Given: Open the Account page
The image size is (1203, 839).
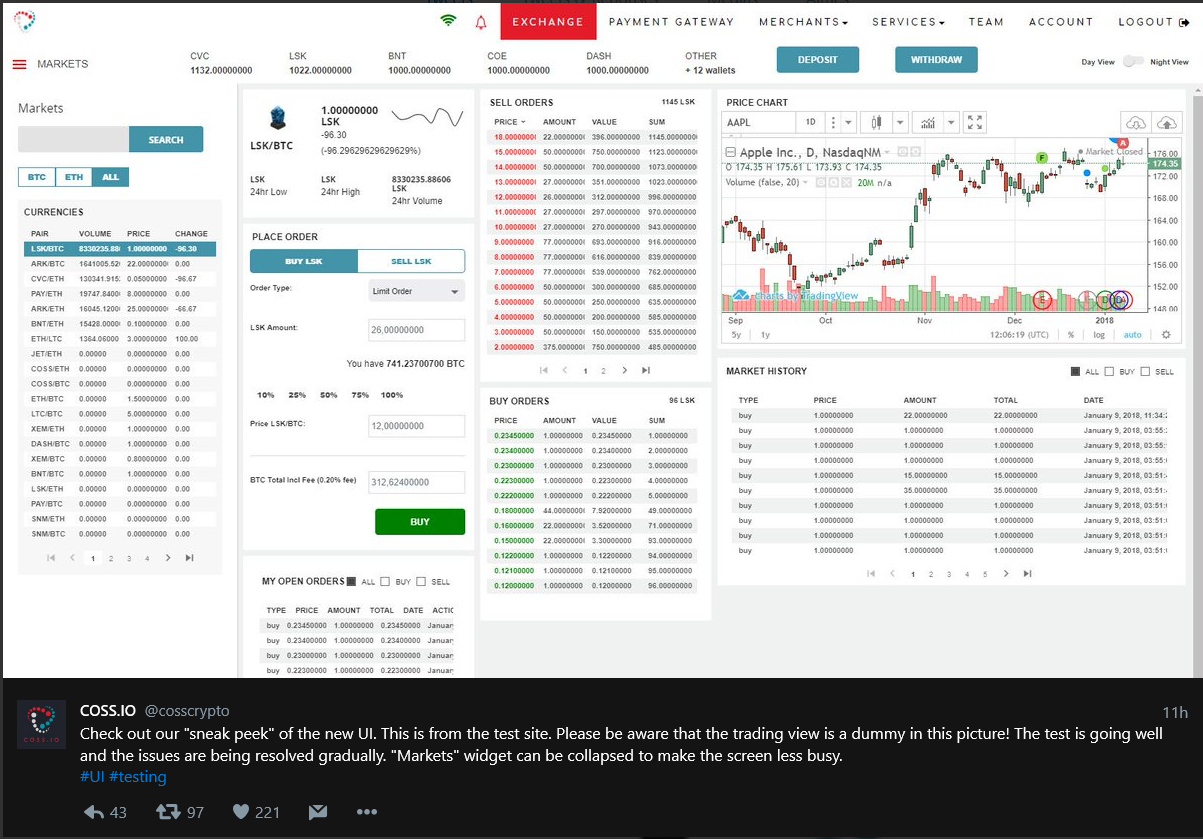Looking at the screenshot, I should (x=1061, y=22).
